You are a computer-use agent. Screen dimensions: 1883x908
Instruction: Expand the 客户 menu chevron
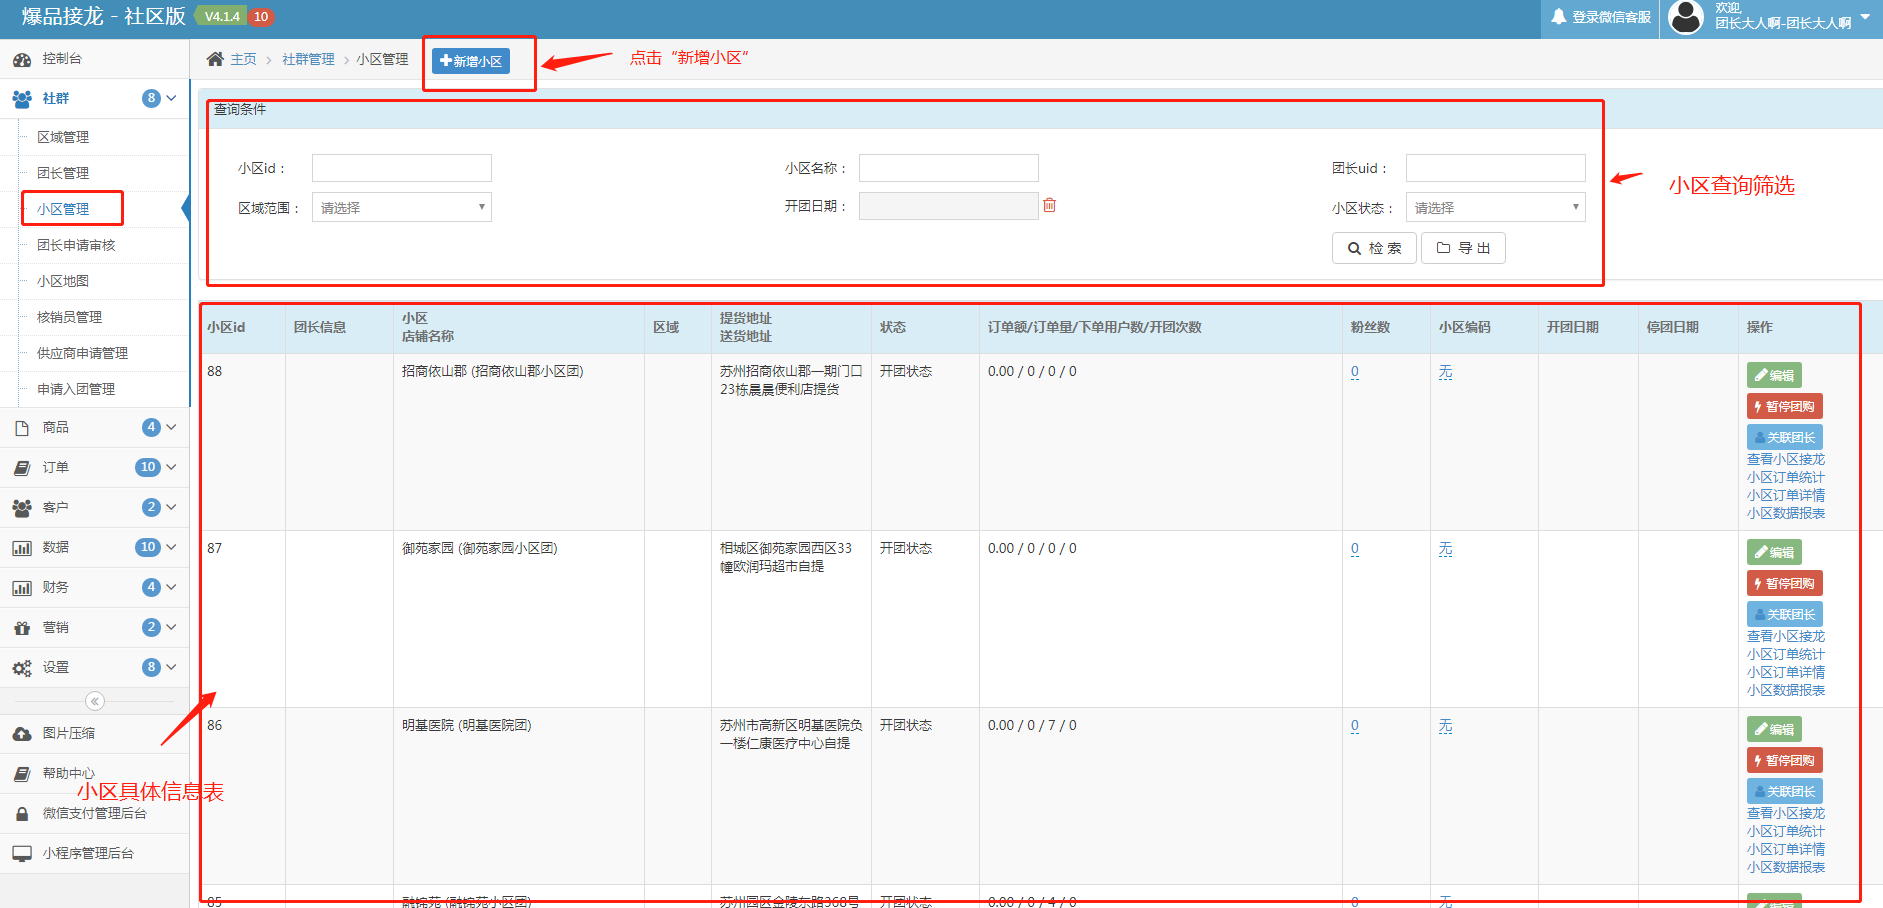pos(171,507)
